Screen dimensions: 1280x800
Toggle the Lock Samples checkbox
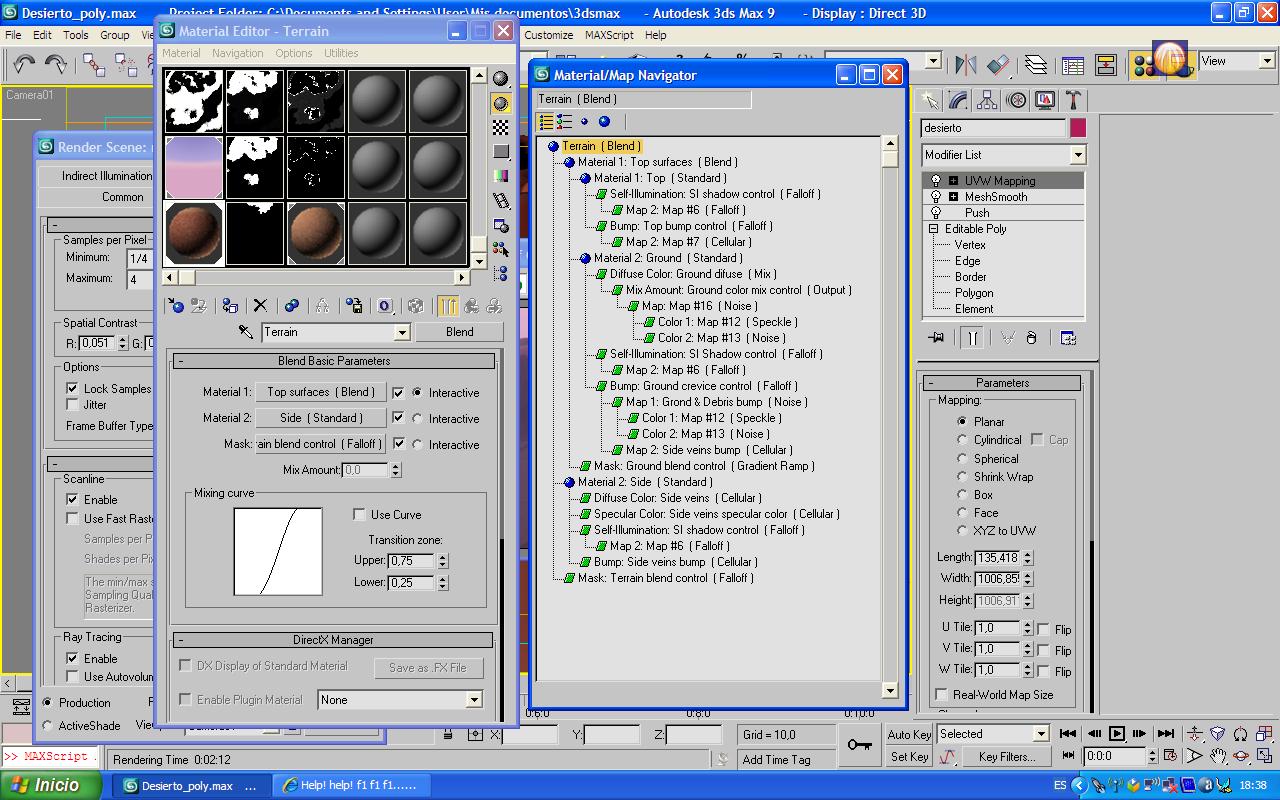point(72,388)
